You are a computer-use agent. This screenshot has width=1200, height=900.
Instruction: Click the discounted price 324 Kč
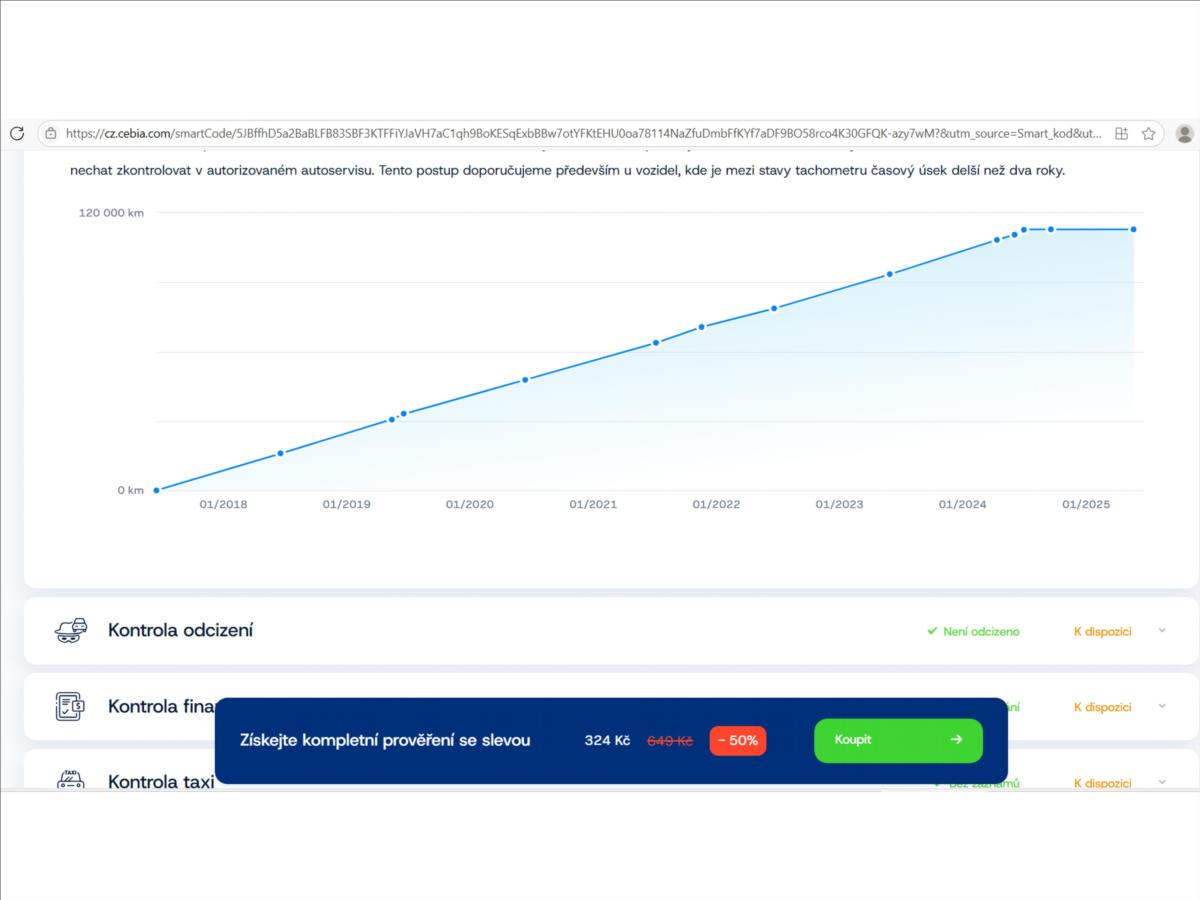click(x=607, y=740)
